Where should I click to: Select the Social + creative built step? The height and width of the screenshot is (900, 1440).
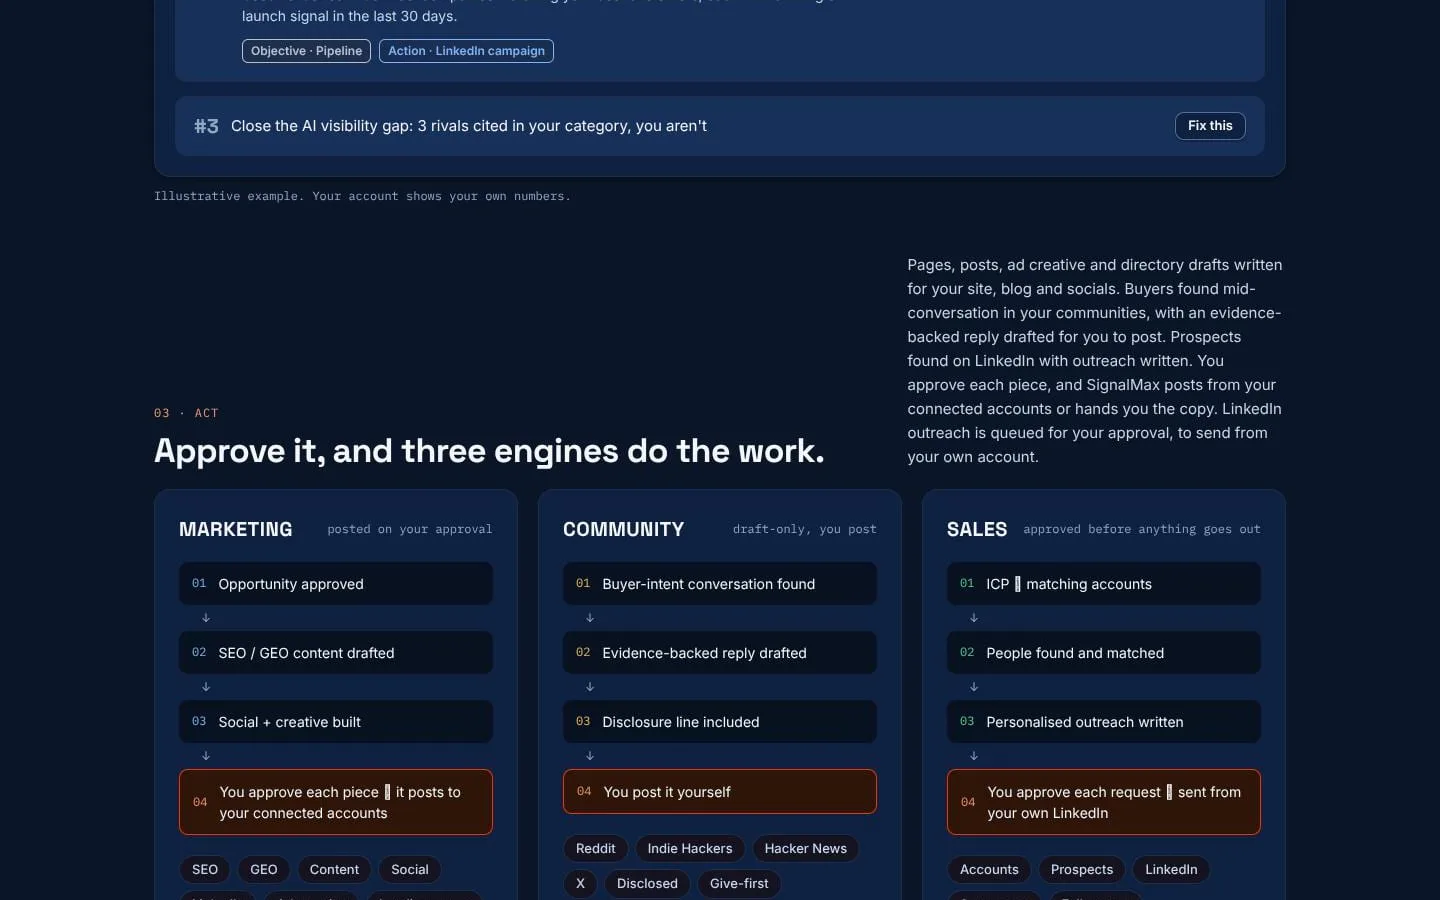pyautogui.click(x=336, y=722)
